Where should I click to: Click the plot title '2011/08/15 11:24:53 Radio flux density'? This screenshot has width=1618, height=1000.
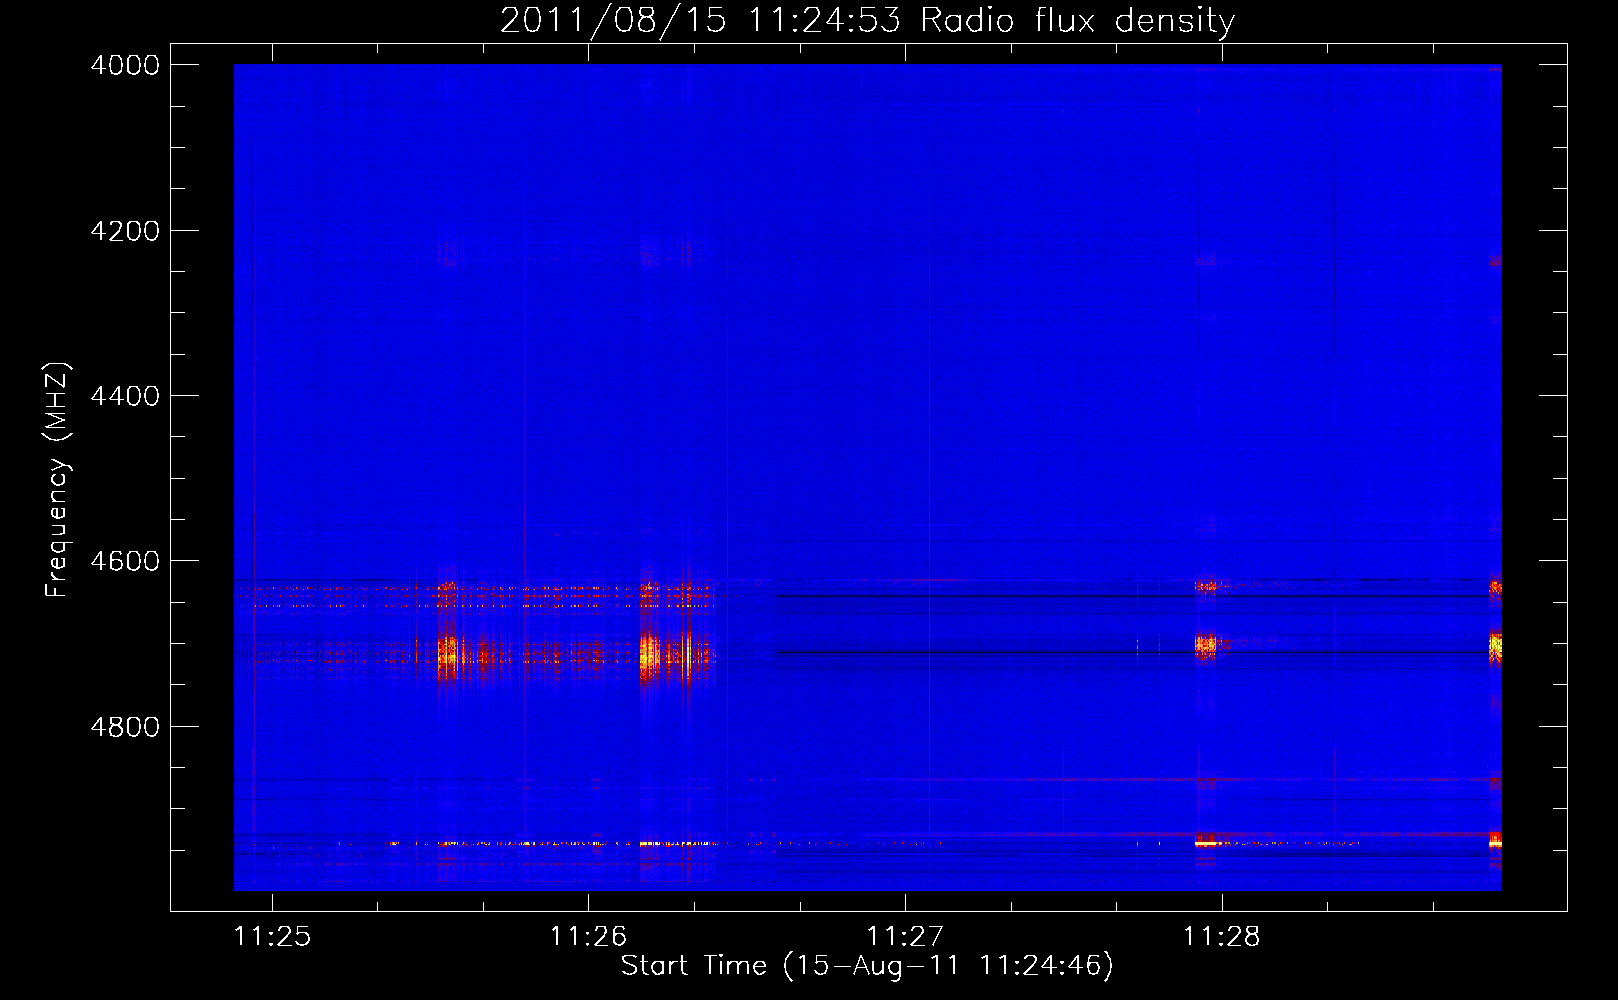tap(867, 21)
